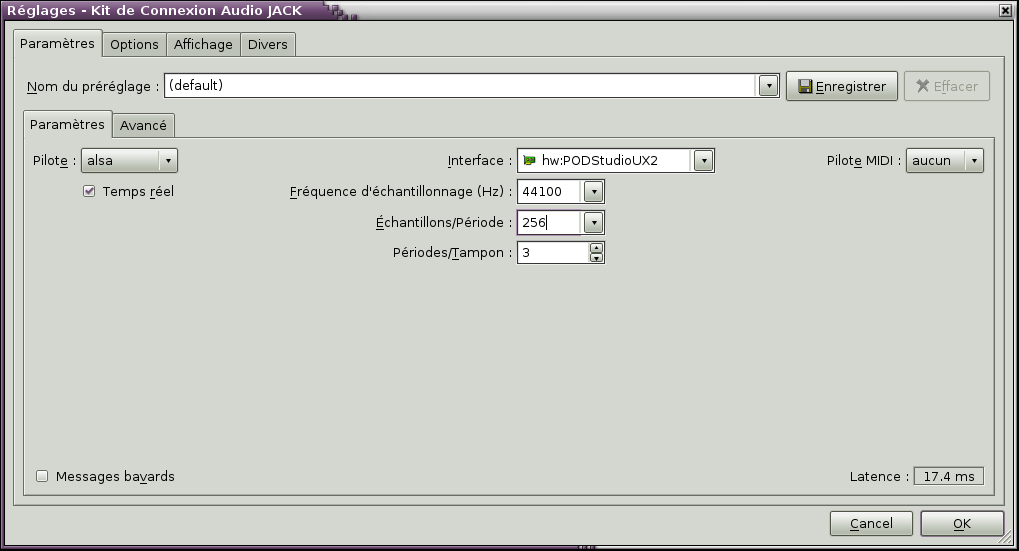
Task: Open the Divers tab
Action: click(x=268, y=45)
